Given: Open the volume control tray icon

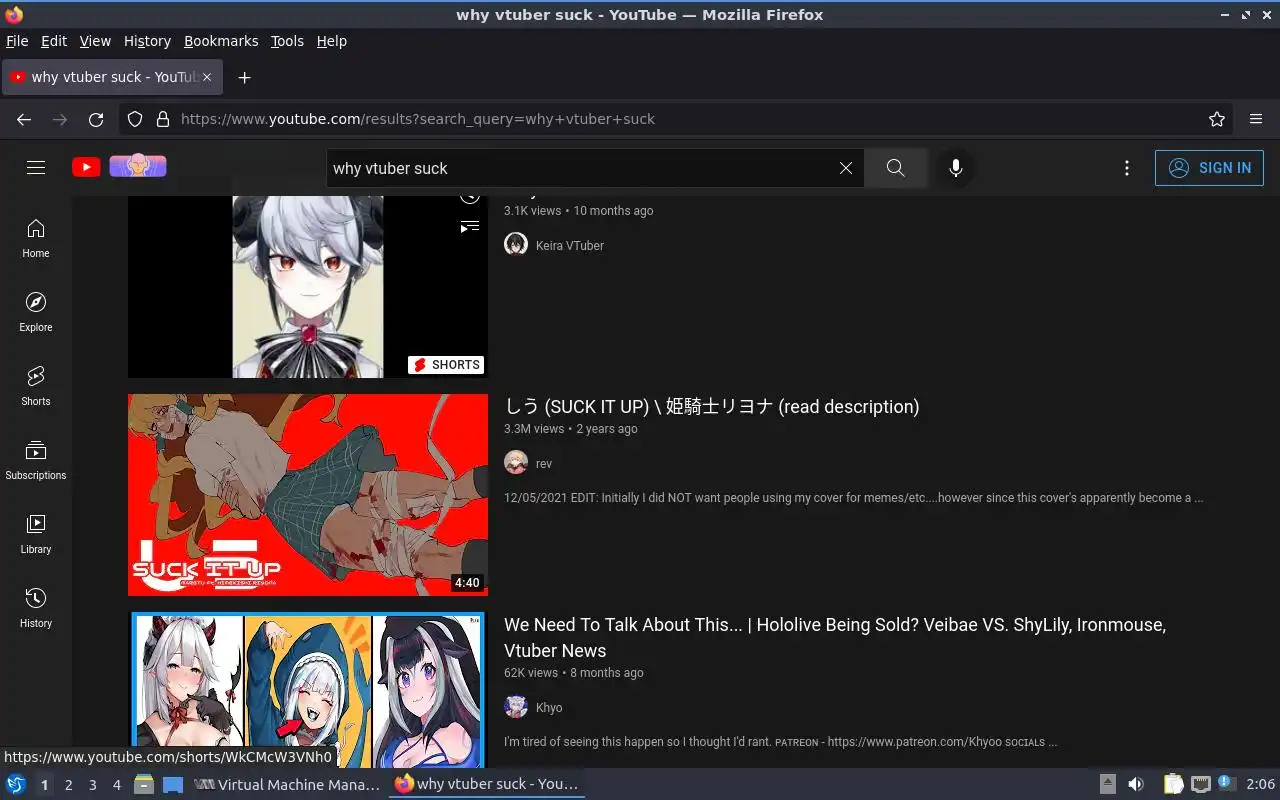Looking at the screenshot, I should (x=1136, y=784).
